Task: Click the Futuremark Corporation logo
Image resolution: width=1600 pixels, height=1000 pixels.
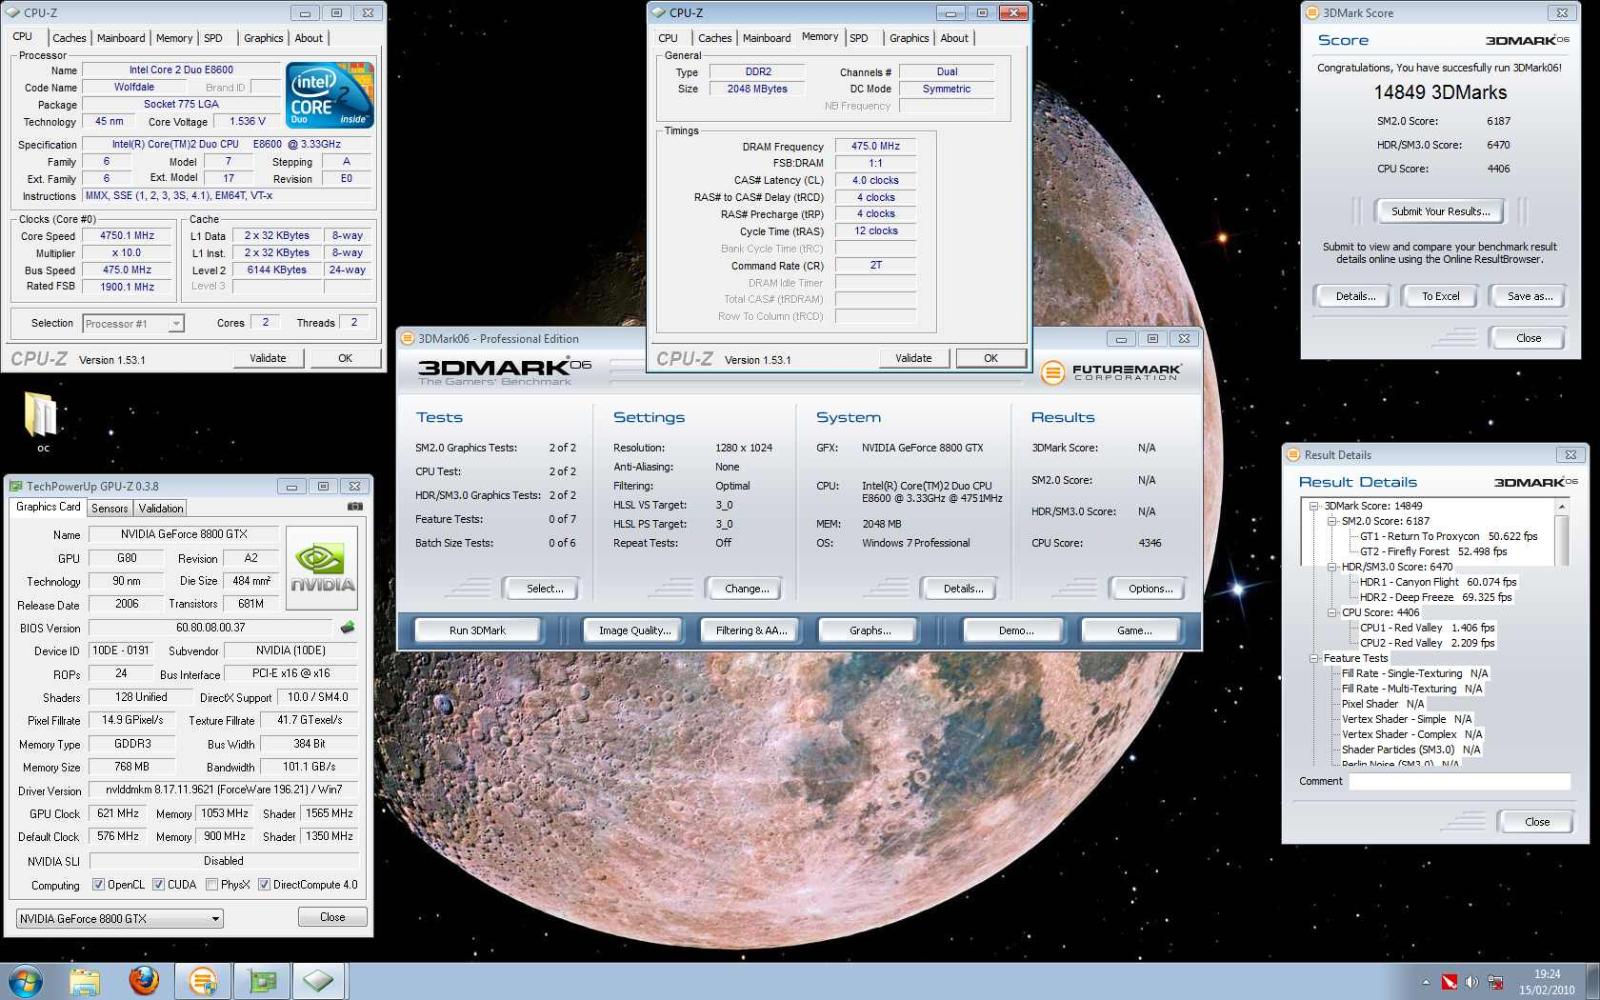Action: [x=1111, y=372]
